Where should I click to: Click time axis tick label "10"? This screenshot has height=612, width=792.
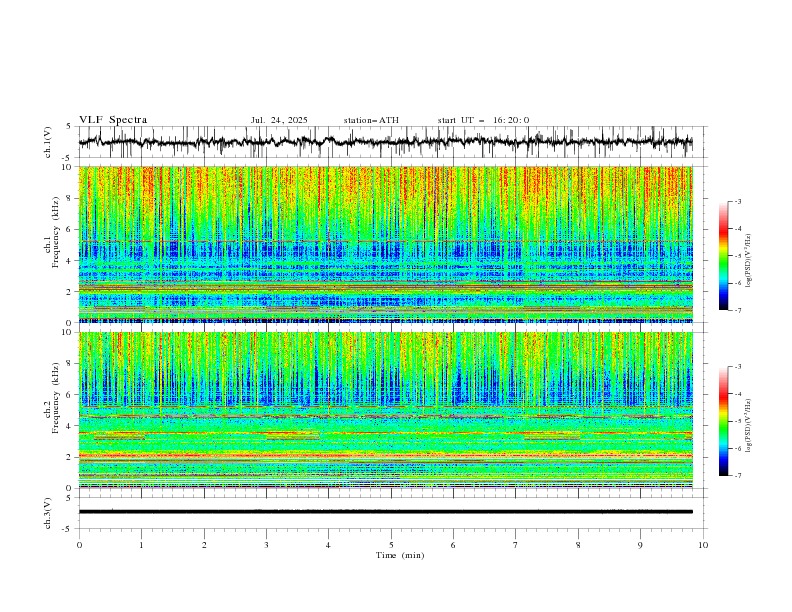point(703,545)
